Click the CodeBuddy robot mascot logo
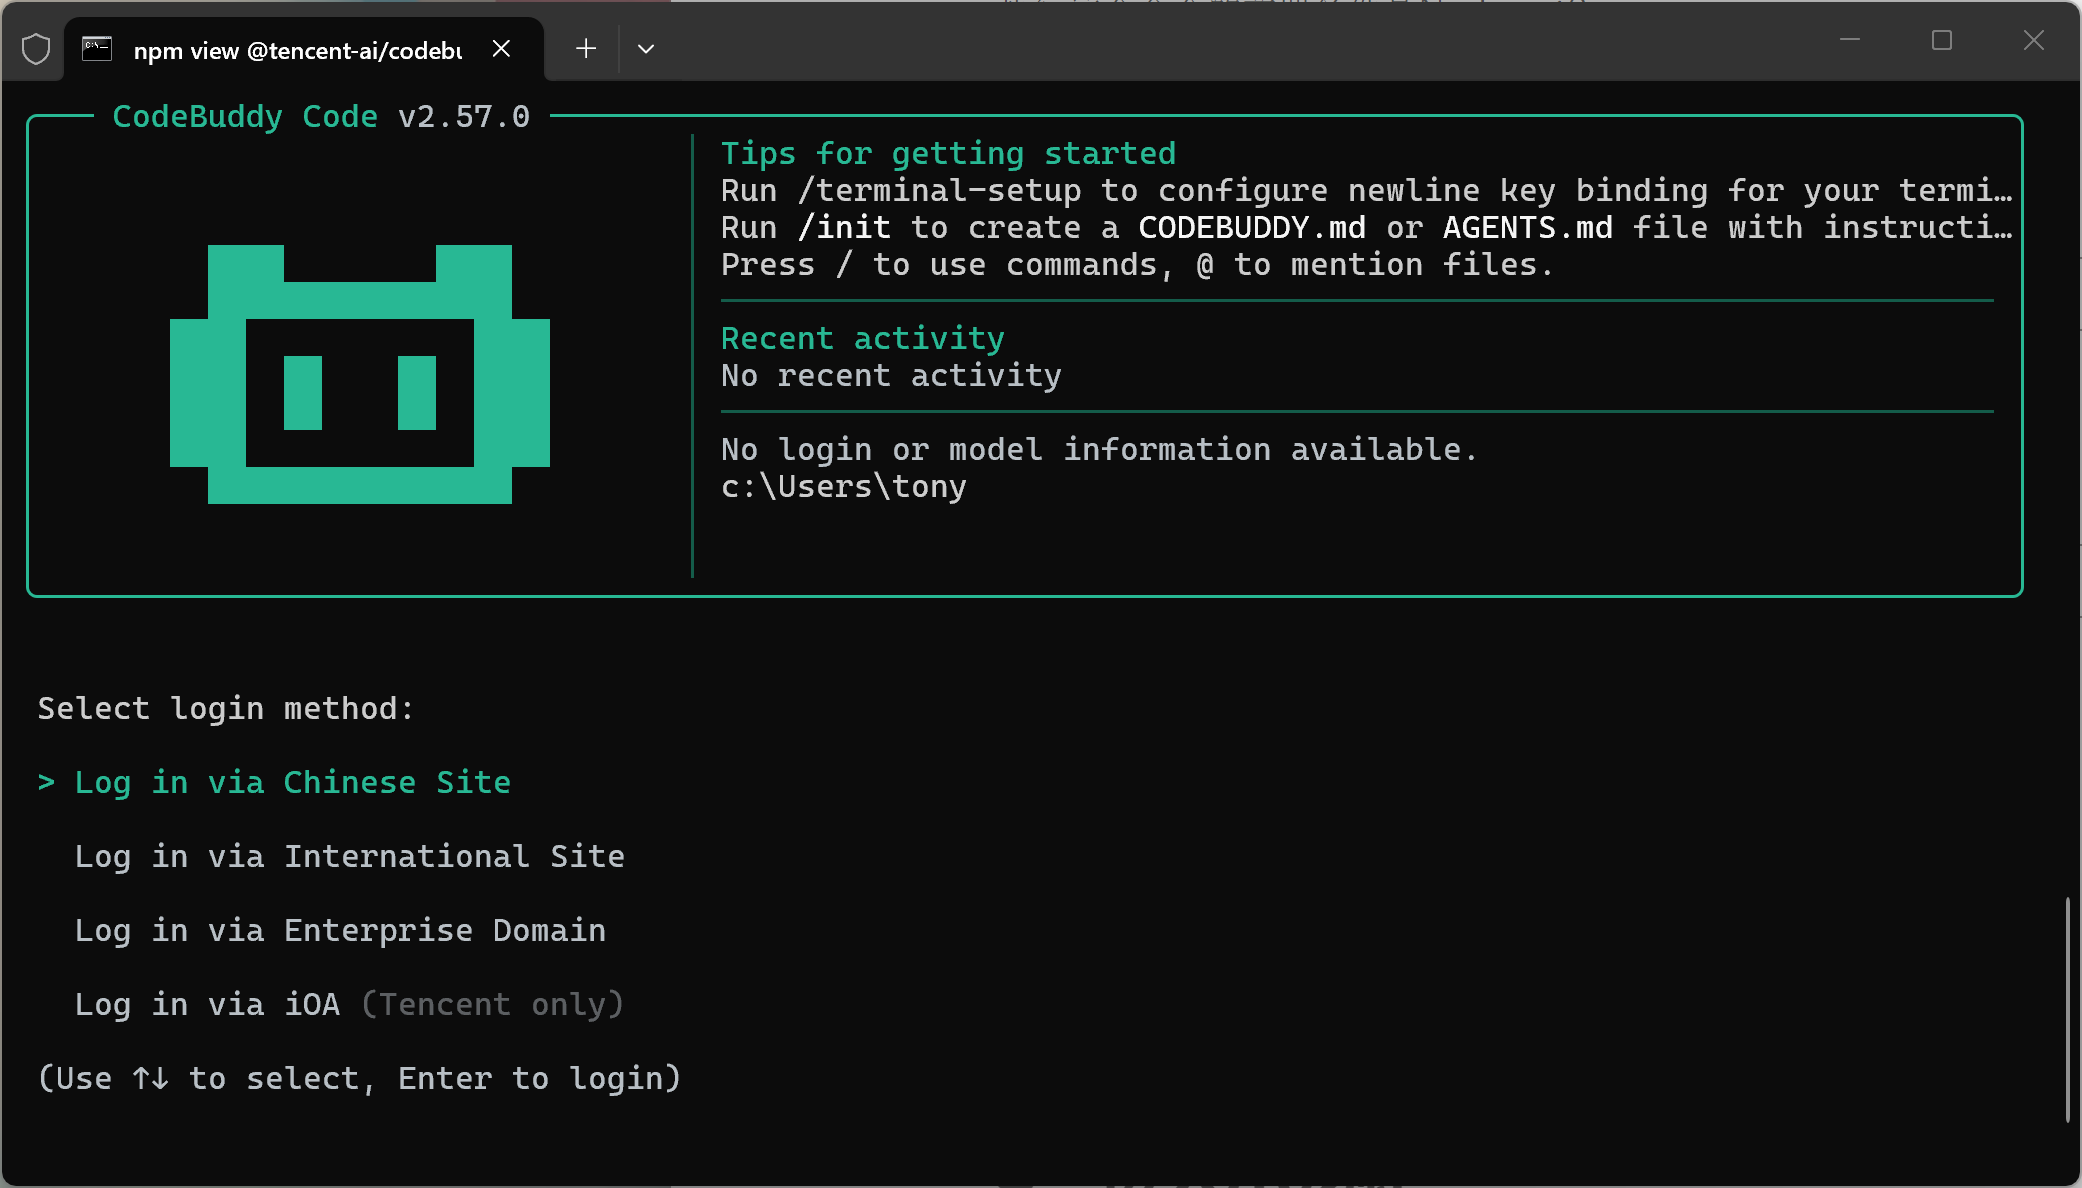This screenshot has height=1188, width=2082. 360,374
